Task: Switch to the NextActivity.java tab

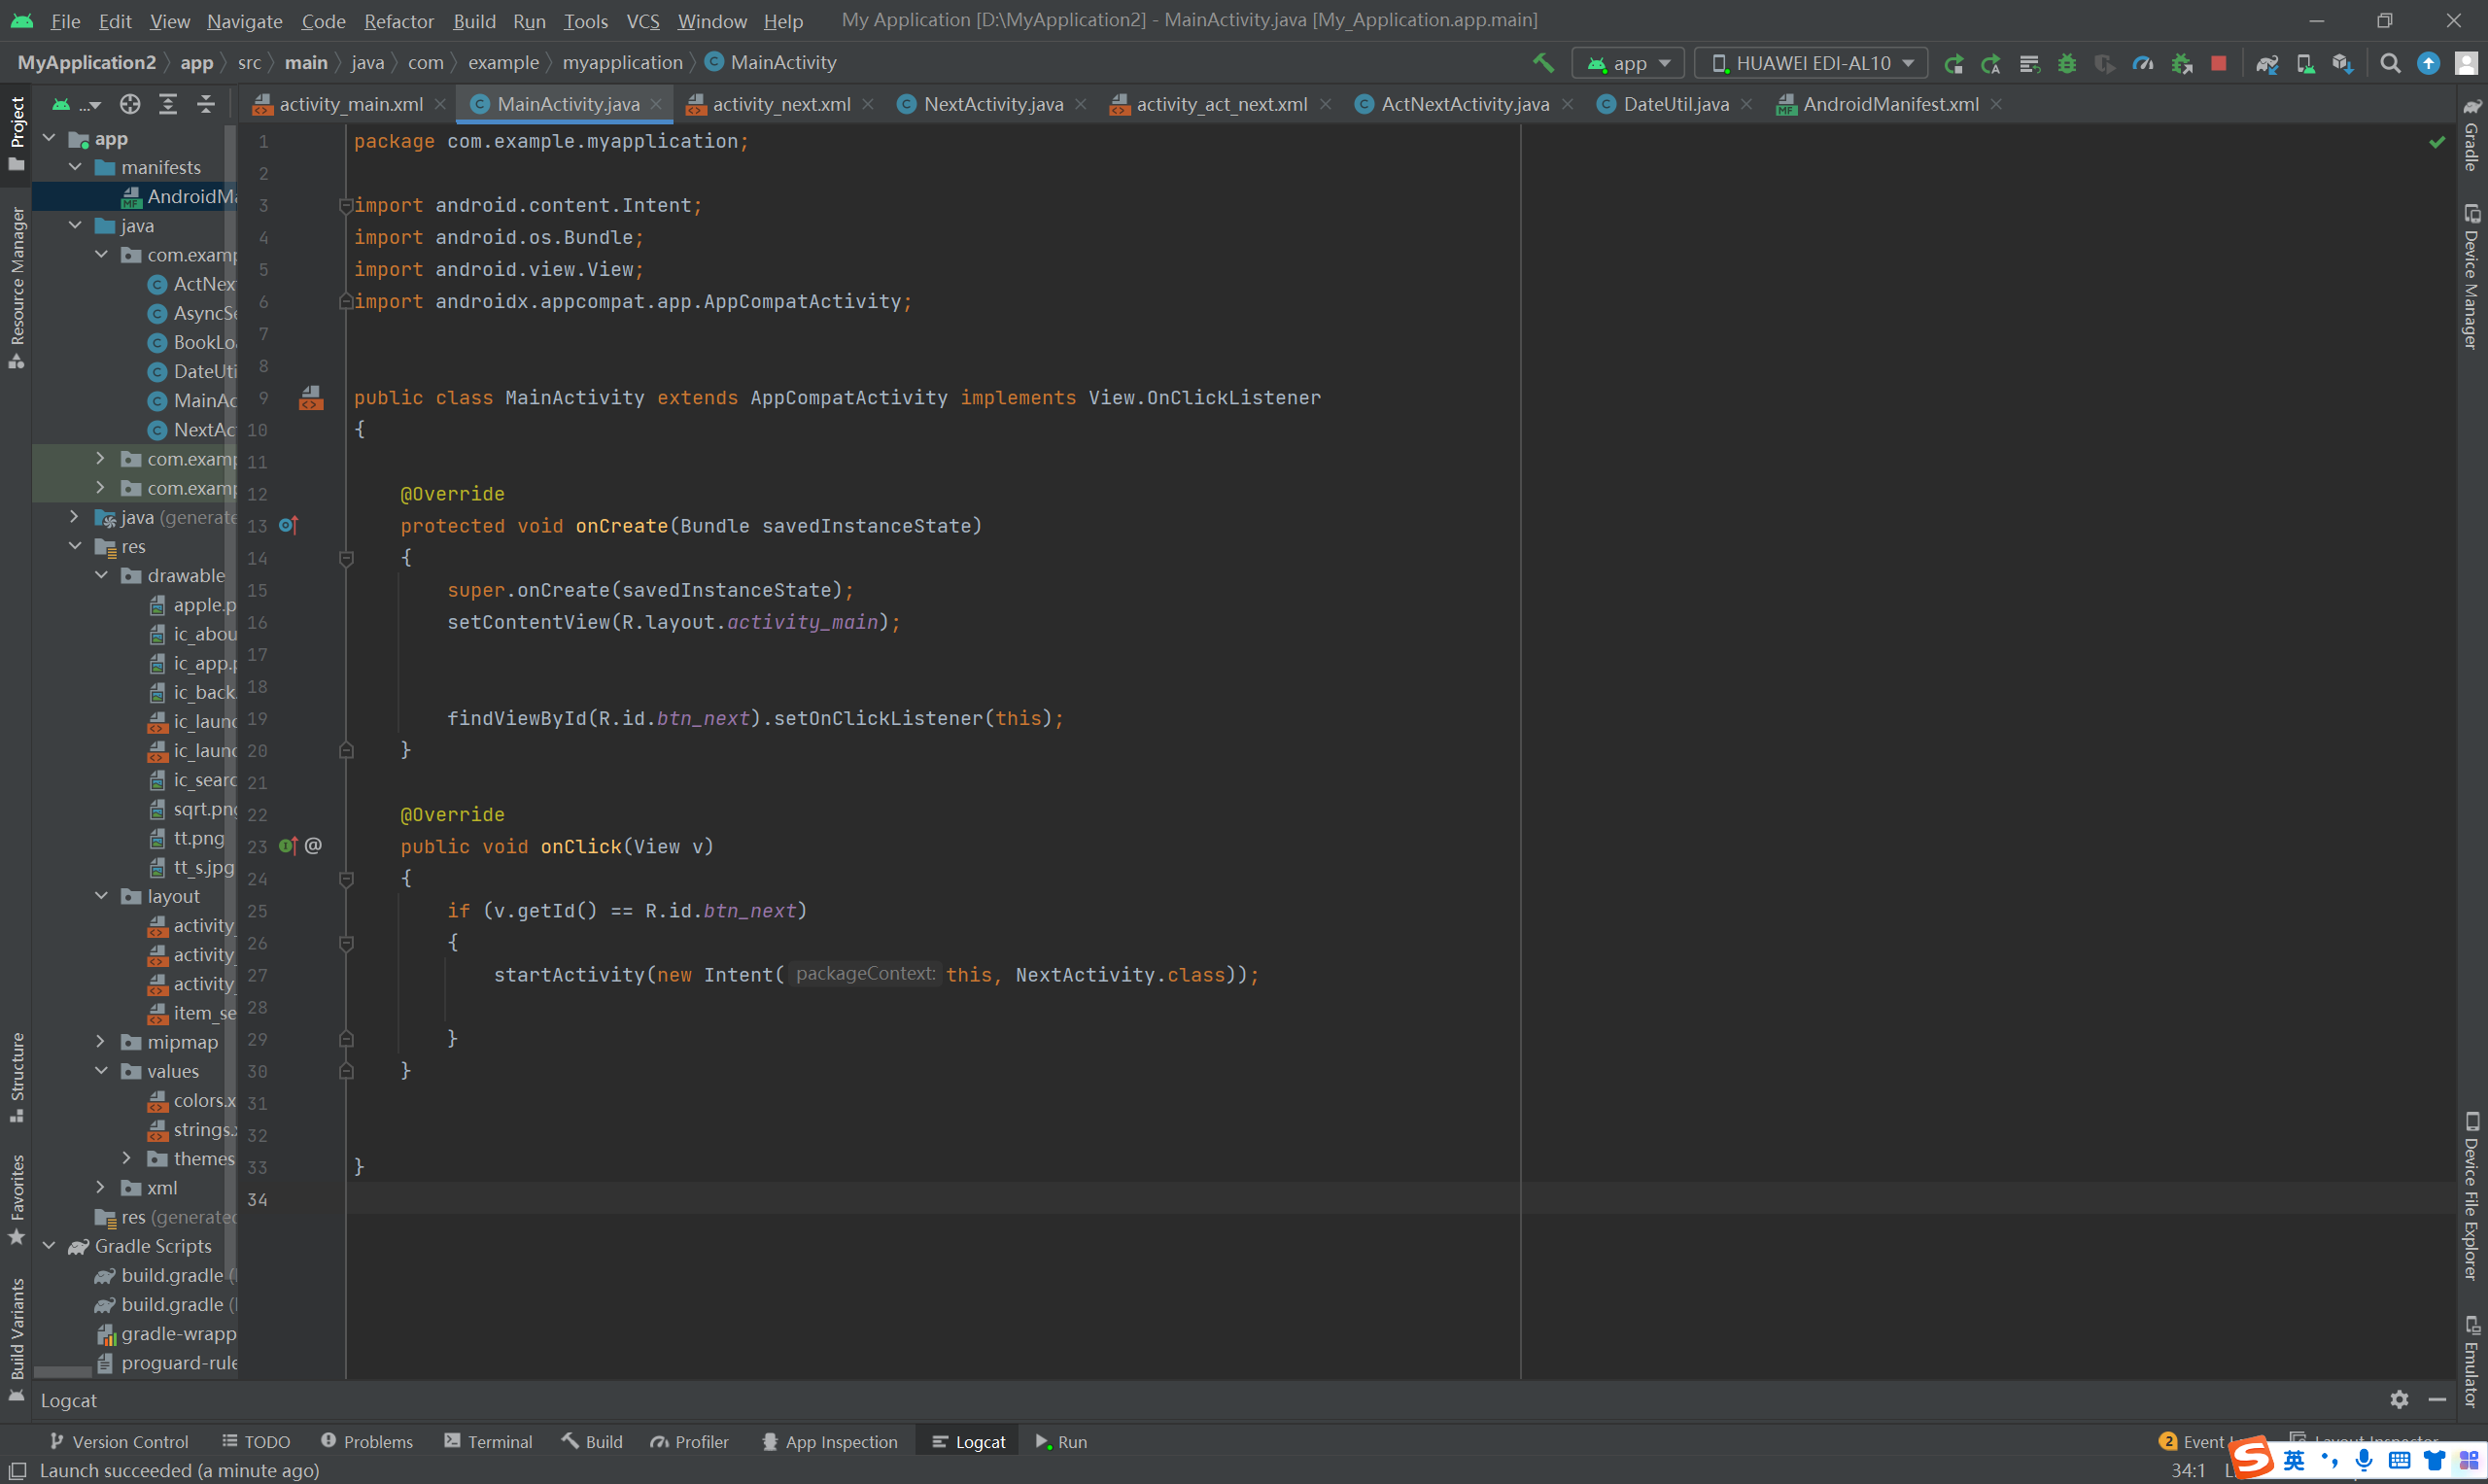Action: [992, 104]
